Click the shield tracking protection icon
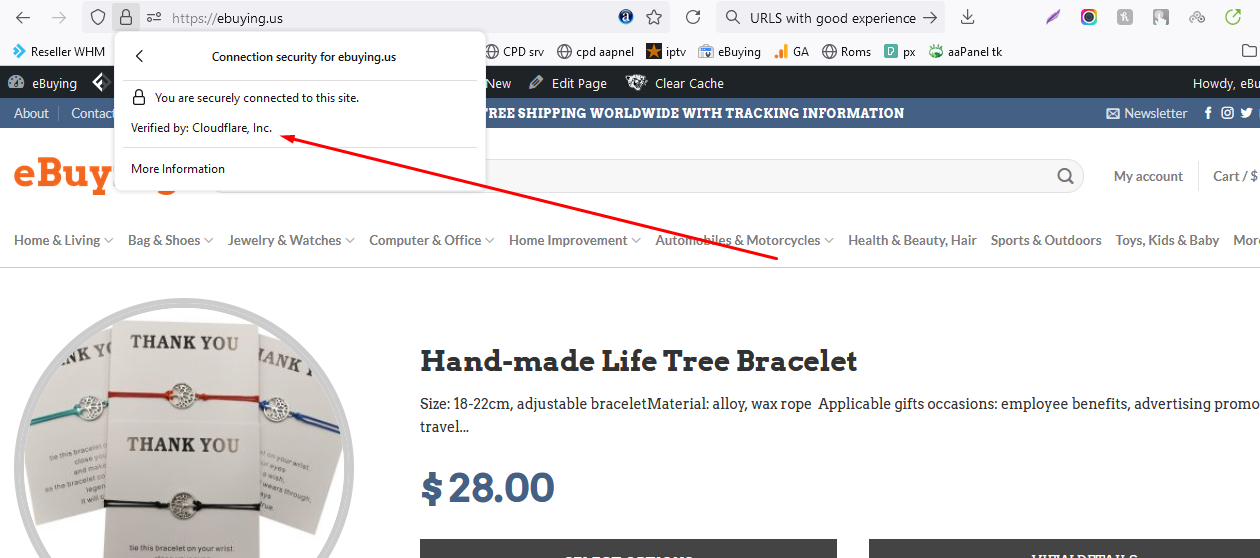 click(98, 17)
